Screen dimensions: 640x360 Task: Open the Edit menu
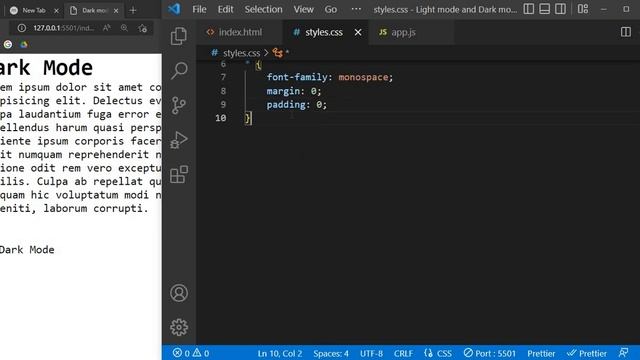[x=225, y=9]
